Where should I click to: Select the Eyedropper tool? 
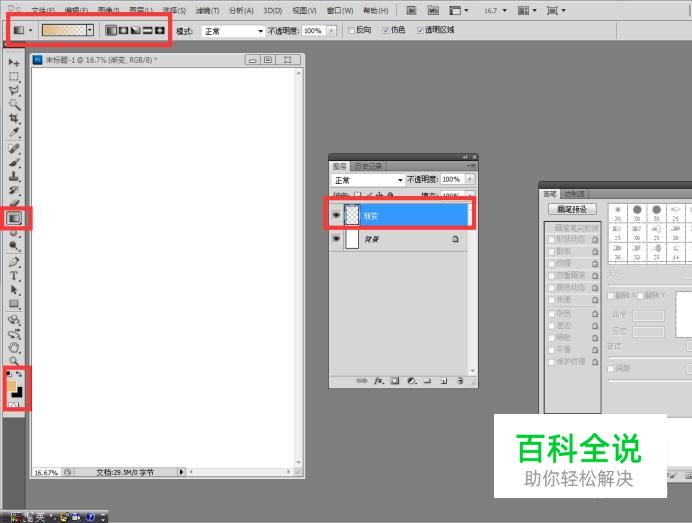tap(14, 132)
